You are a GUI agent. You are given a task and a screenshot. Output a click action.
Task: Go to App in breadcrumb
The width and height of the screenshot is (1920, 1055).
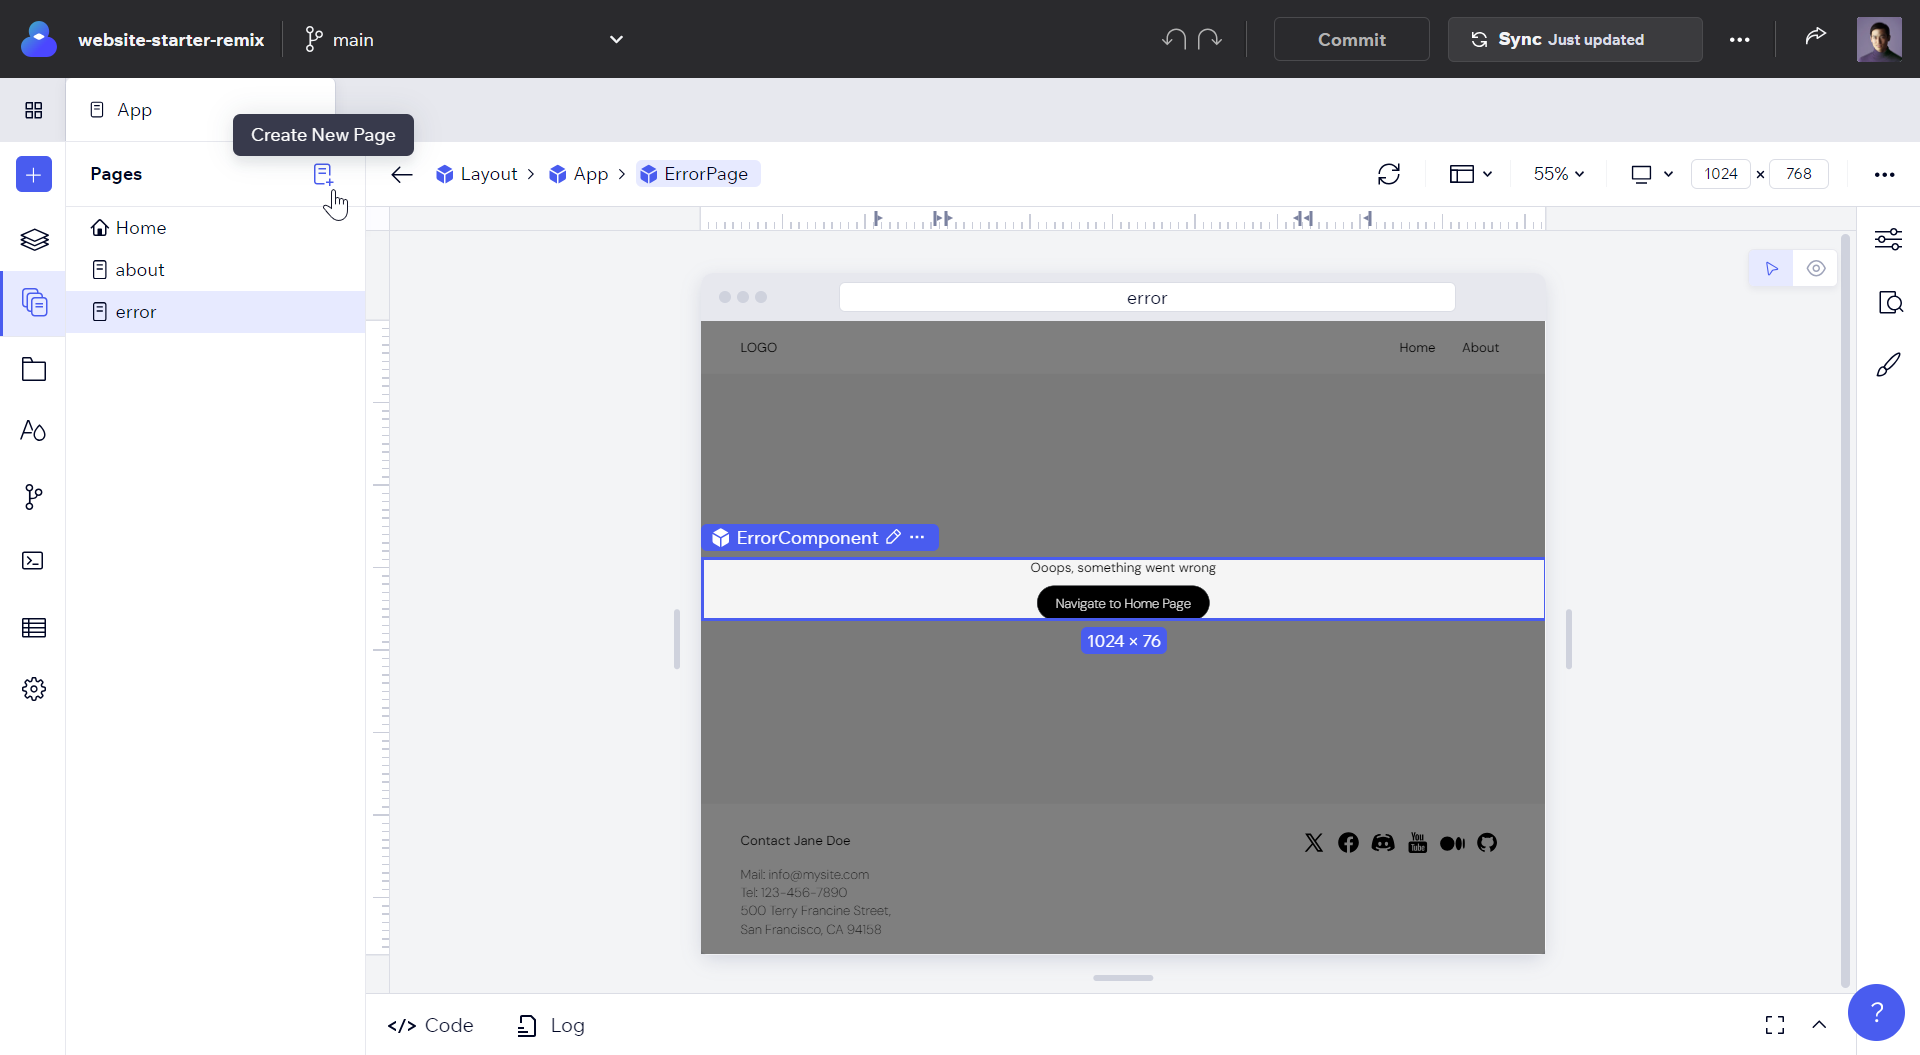579,174
